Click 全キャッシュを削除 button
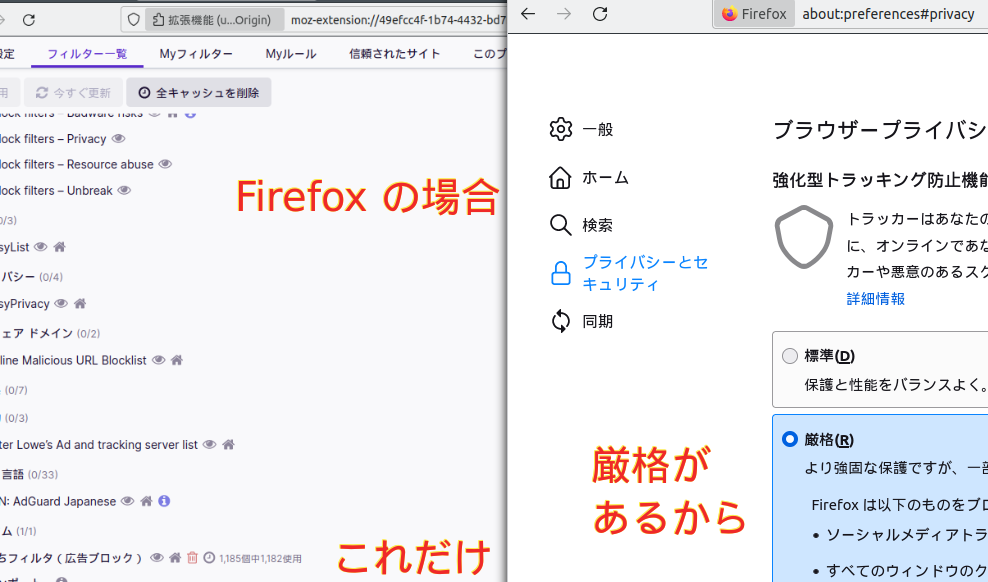The height and width of the screenshot is (582, 988). pos(198,93)
